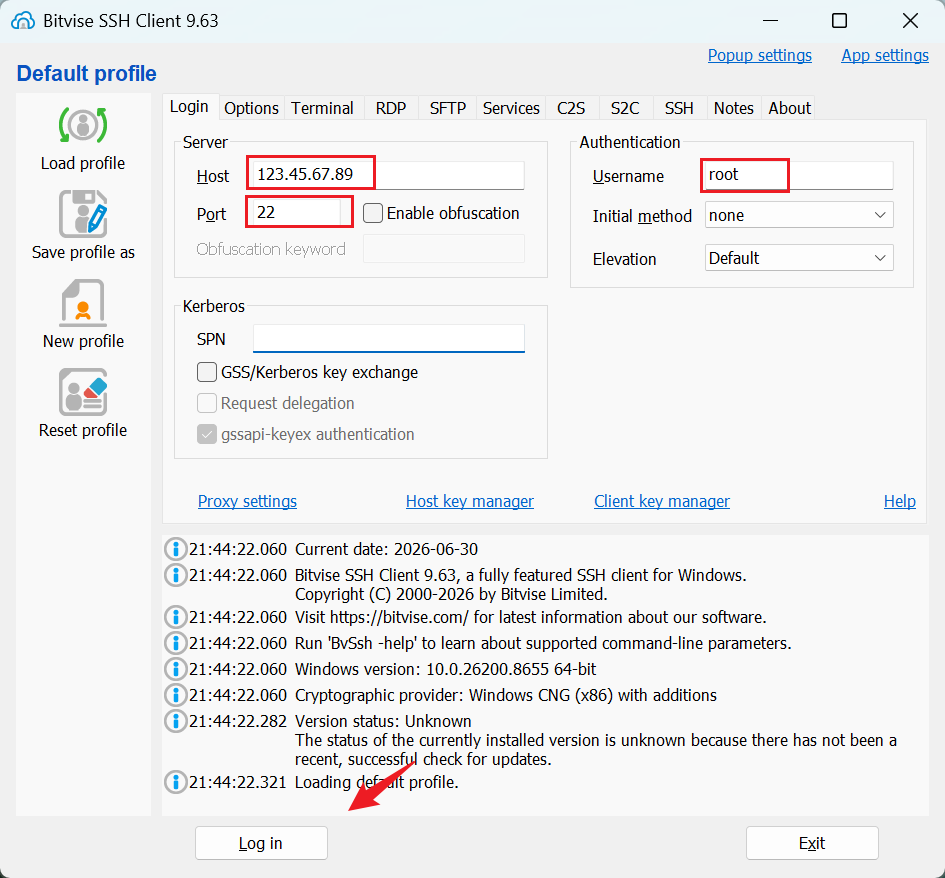Click the New profile icon
The height and width of the screenshot is (878, 945).
pyautogui.click(x=83, y=303)
